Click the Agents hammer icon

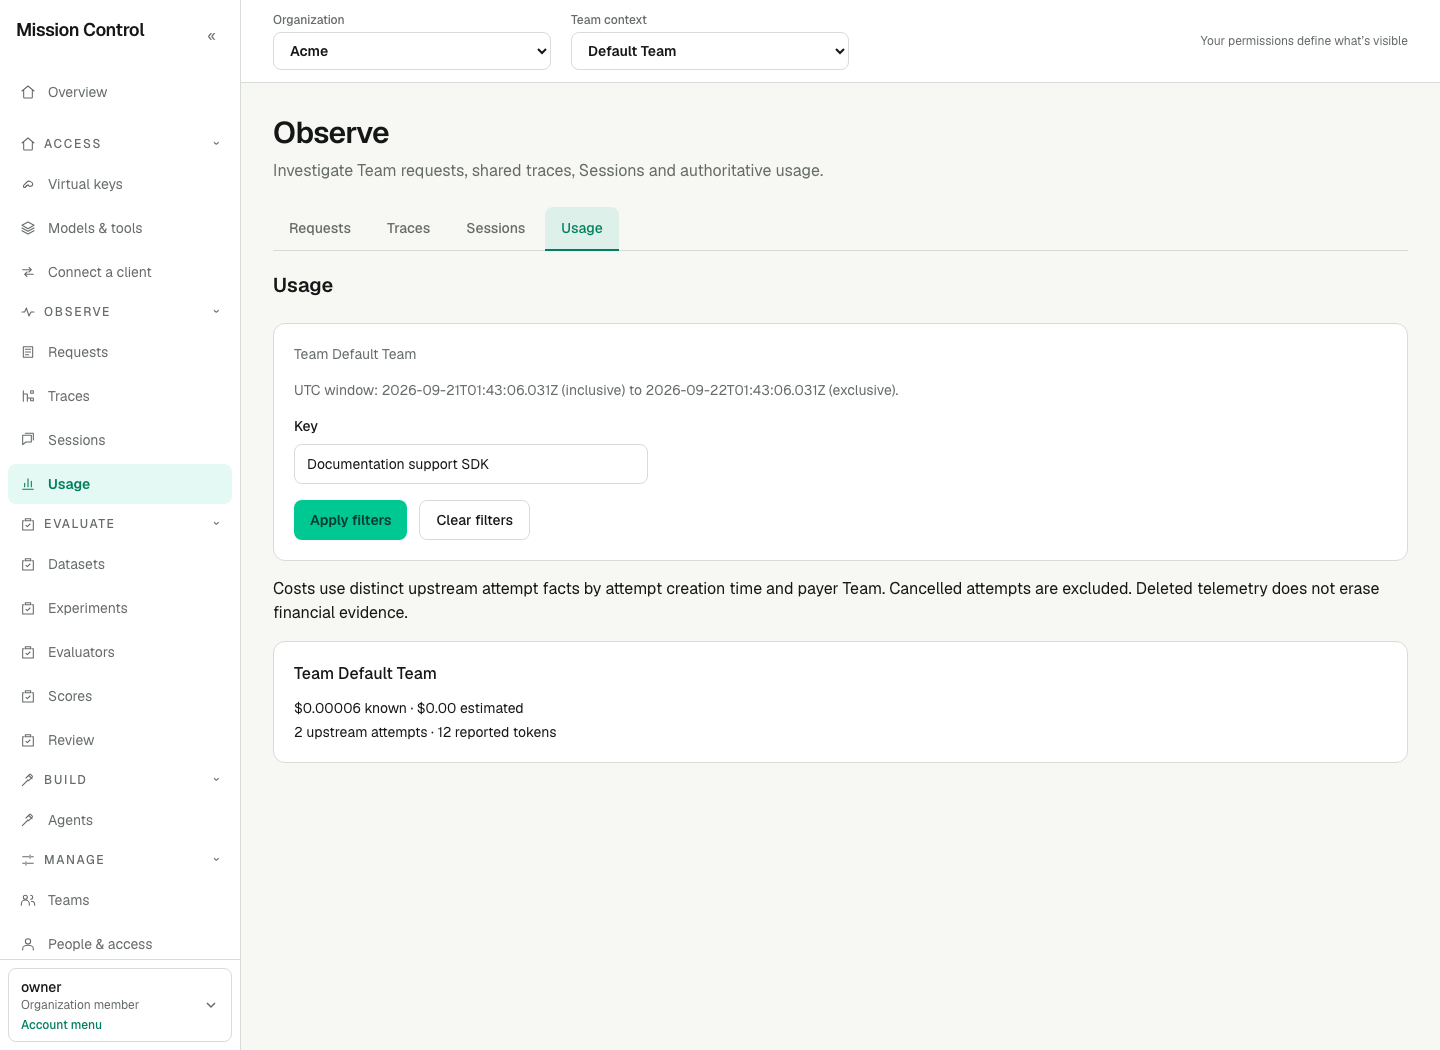[x=28, y=820]
